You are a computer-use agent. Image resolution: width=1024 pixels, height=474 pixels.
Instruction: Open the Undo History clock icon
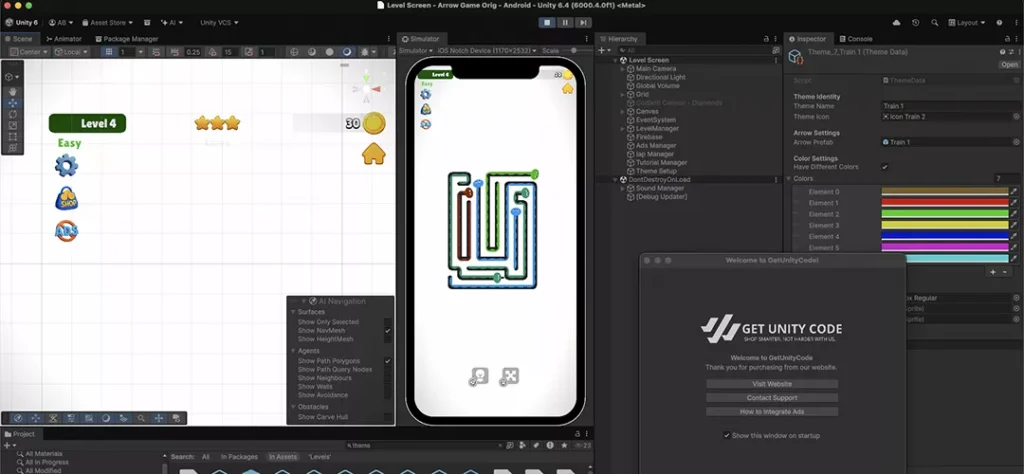pos(916,23)
